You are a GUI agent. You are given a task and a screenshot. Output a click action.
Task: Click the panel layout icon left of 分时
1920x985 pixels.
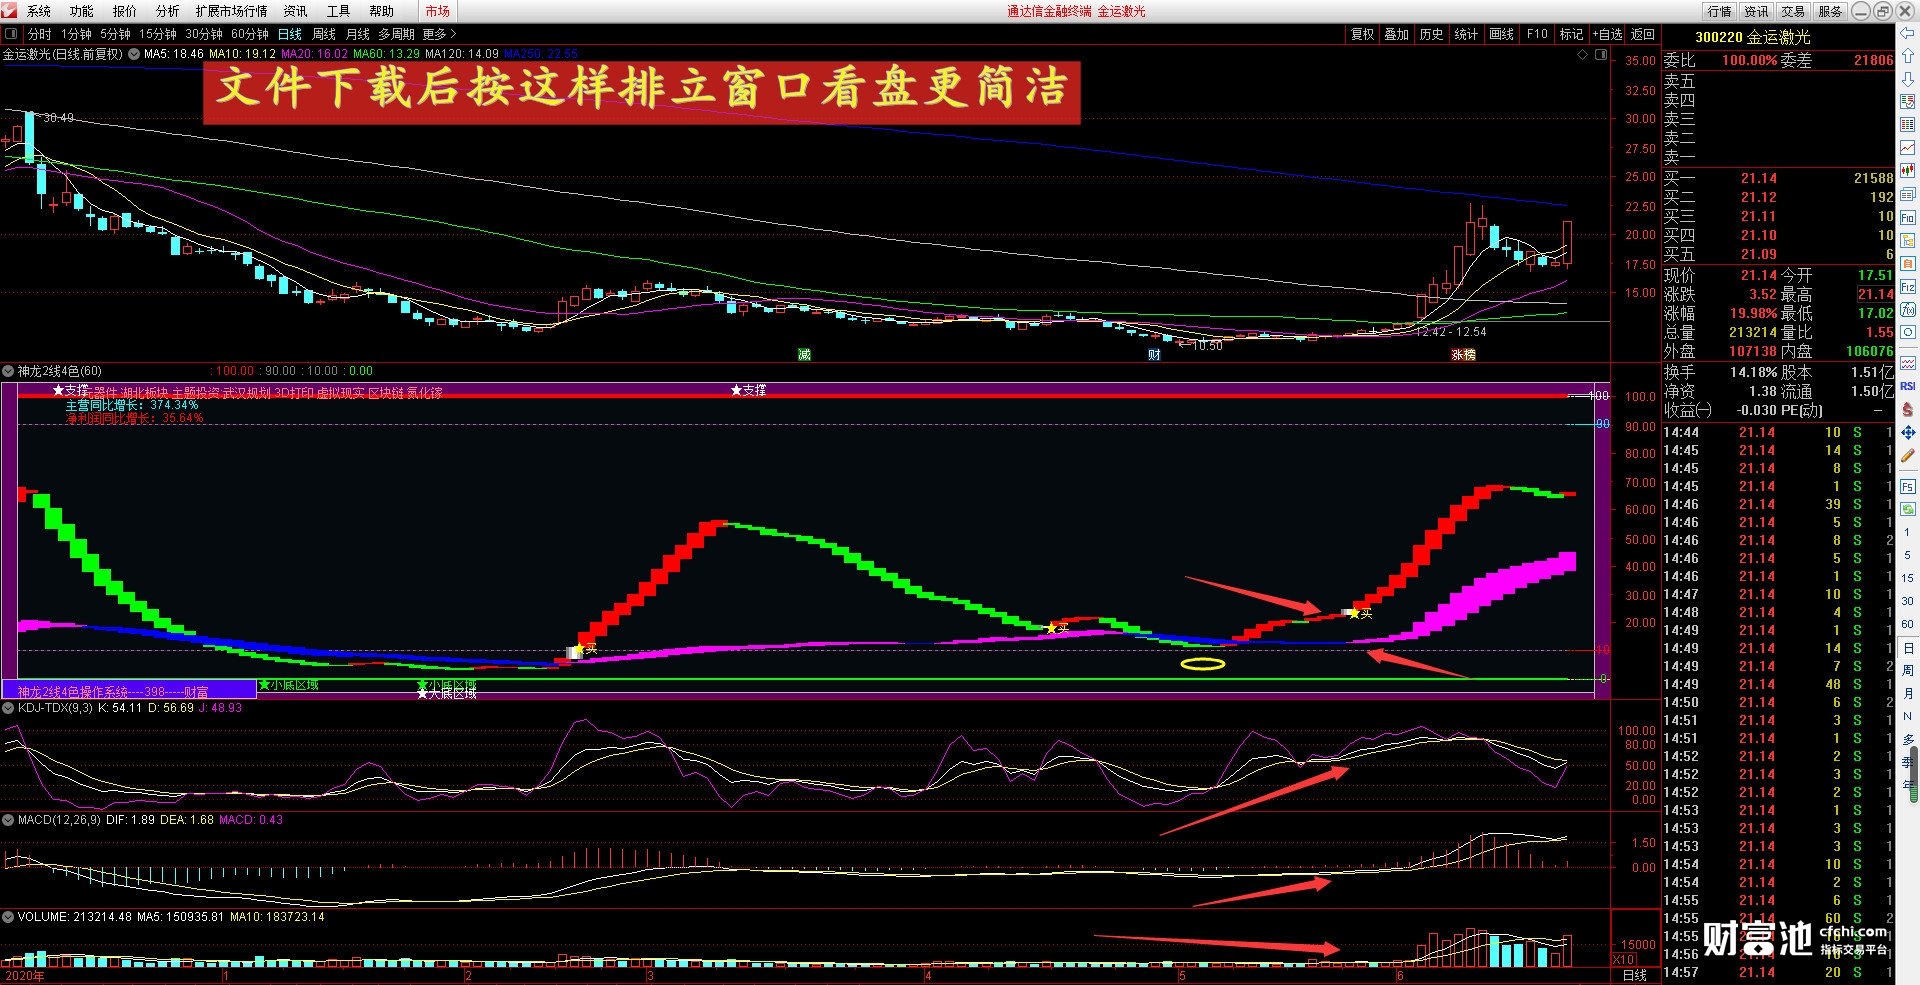coord(11,34)
